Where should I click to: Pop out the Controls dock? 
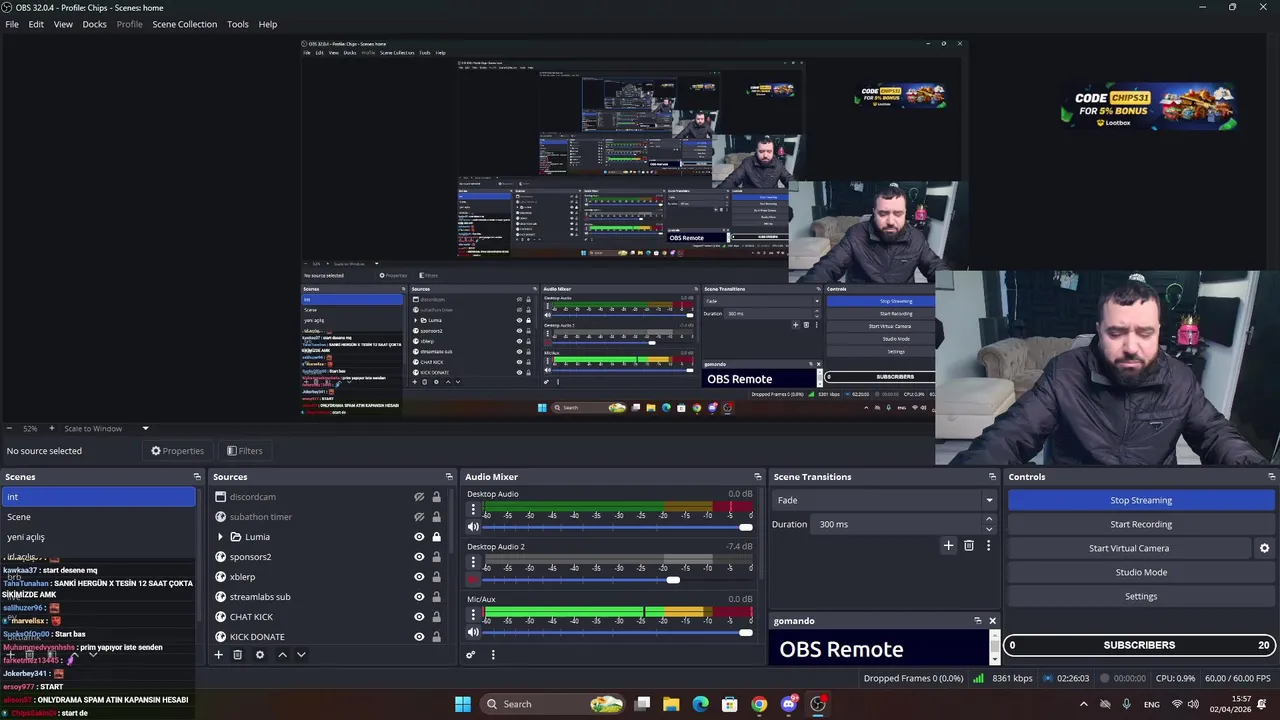(1271, 477)
